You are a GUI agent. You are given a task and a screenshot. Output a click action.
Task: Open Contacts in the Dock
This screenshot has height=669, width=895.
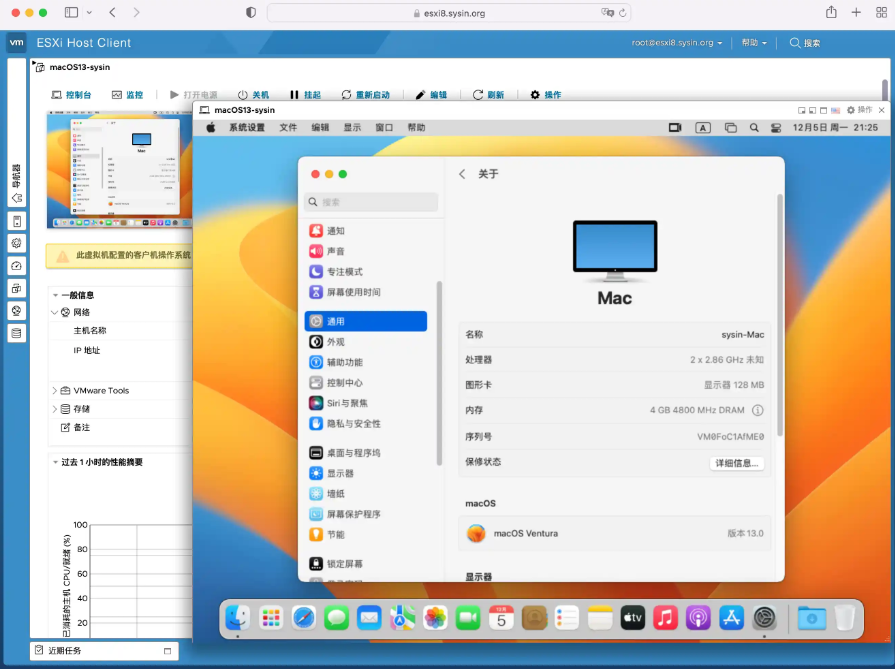pyautogui.click(x=534, y=618)
